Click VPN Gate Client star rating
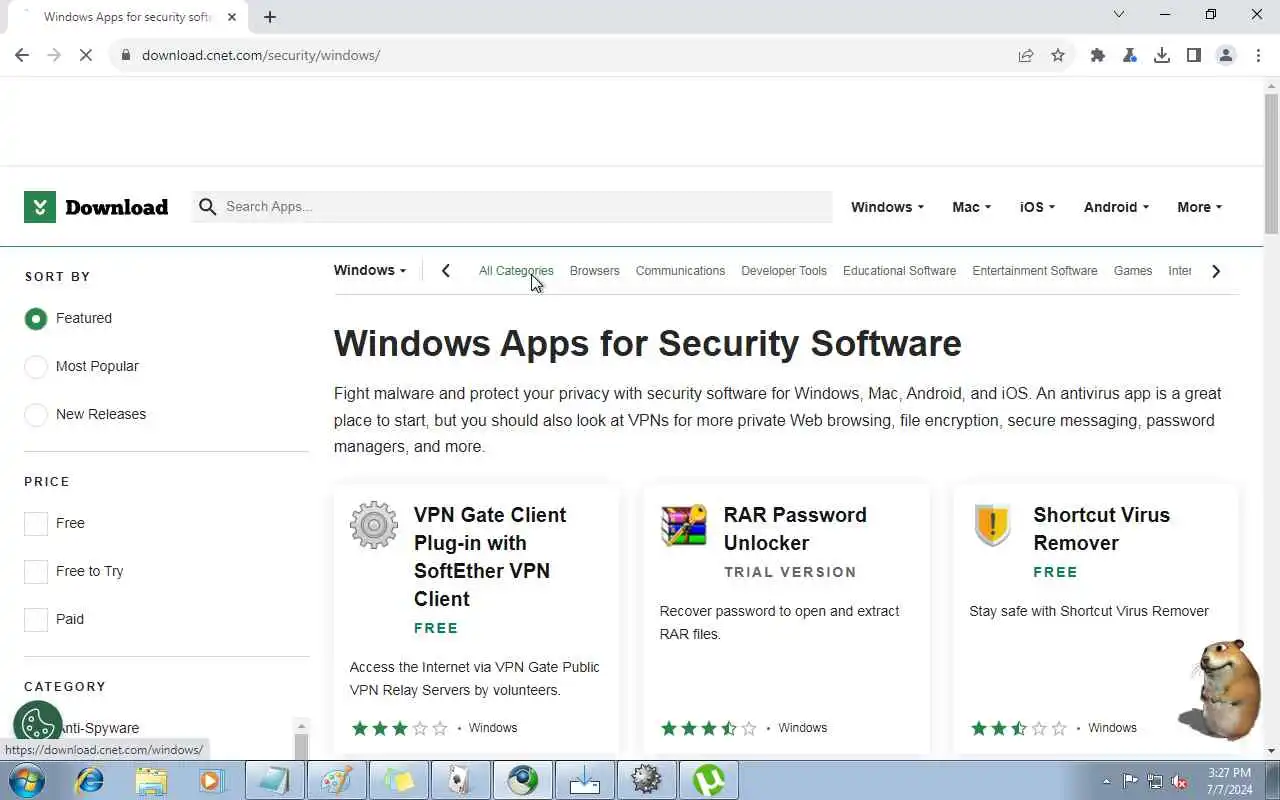1280x800 pixels. [x=399, y=728]
